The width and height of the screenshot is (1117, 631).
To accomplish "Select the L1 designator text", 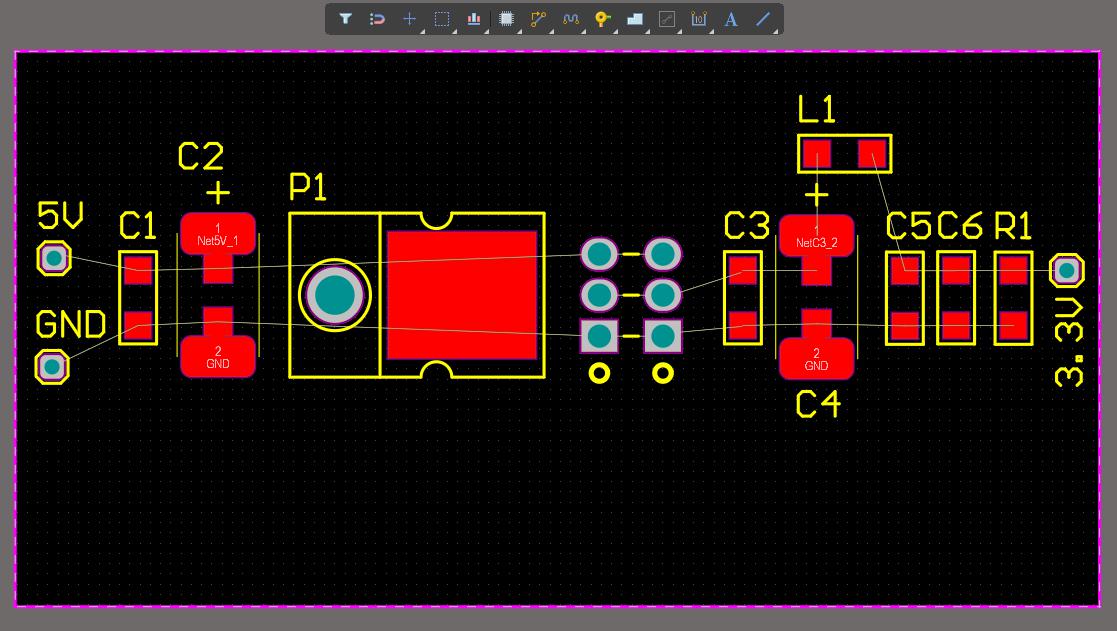I will pos(816,110).
